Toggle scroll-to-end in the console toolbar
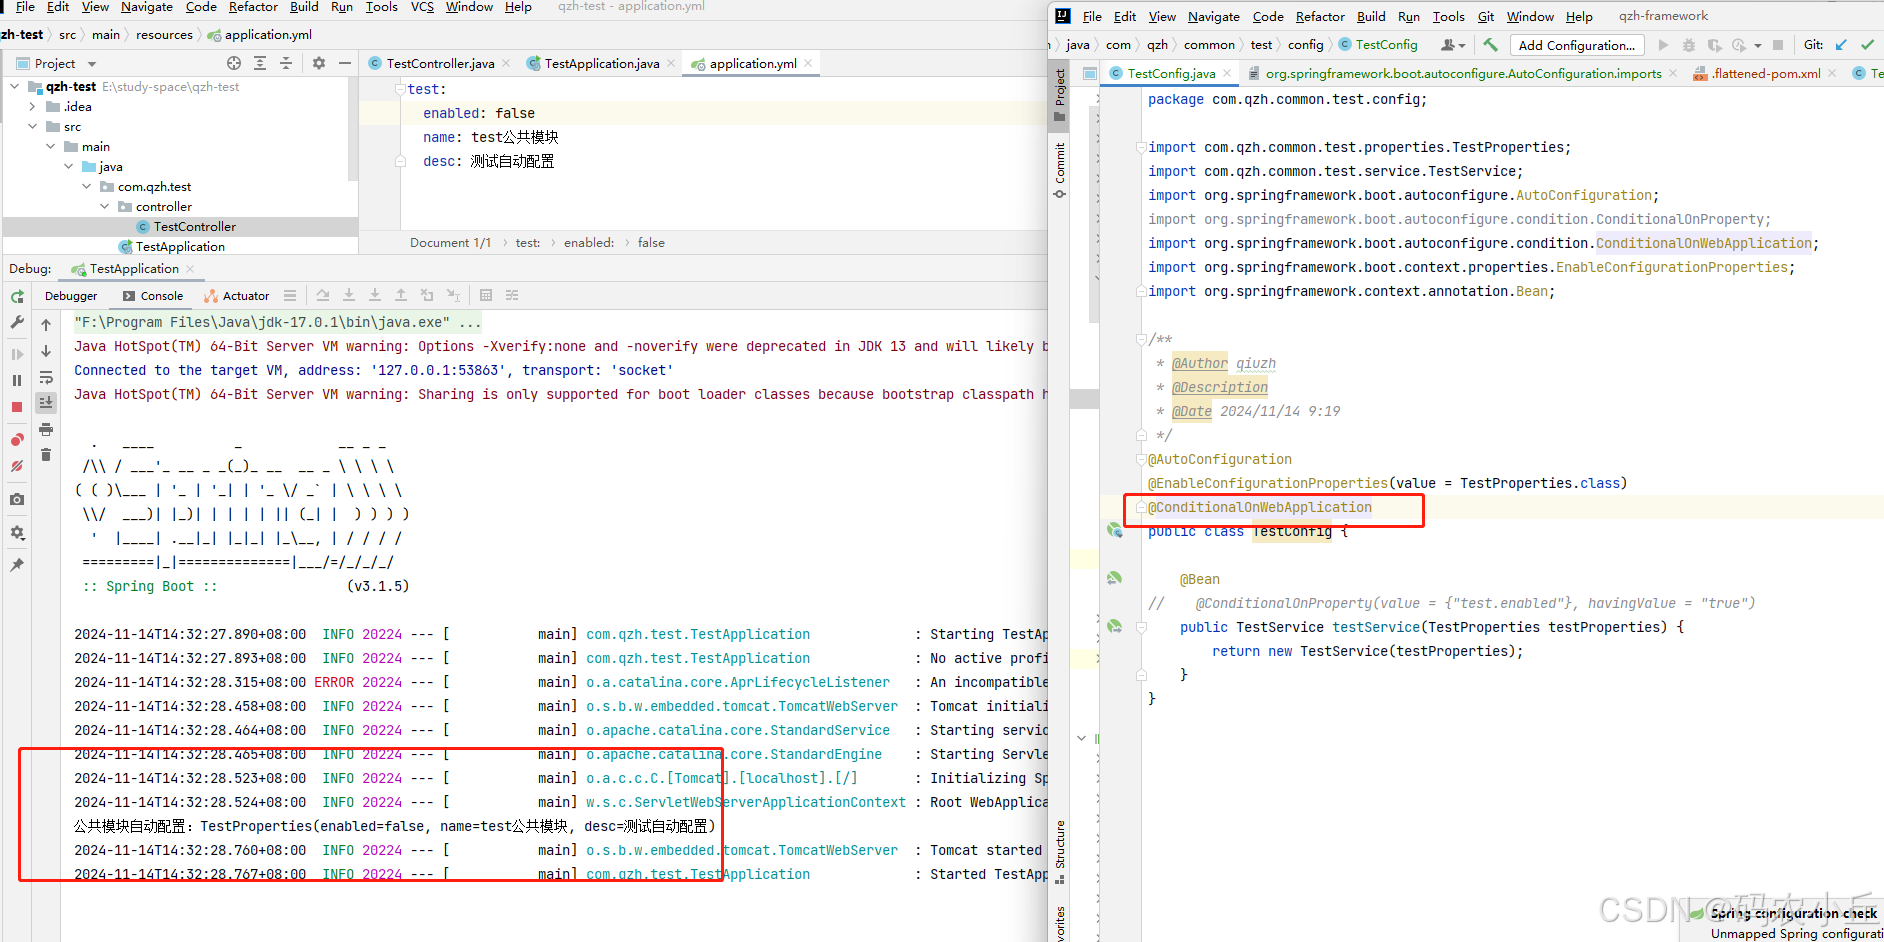The image size is (1884, 942). click(45, 403)
